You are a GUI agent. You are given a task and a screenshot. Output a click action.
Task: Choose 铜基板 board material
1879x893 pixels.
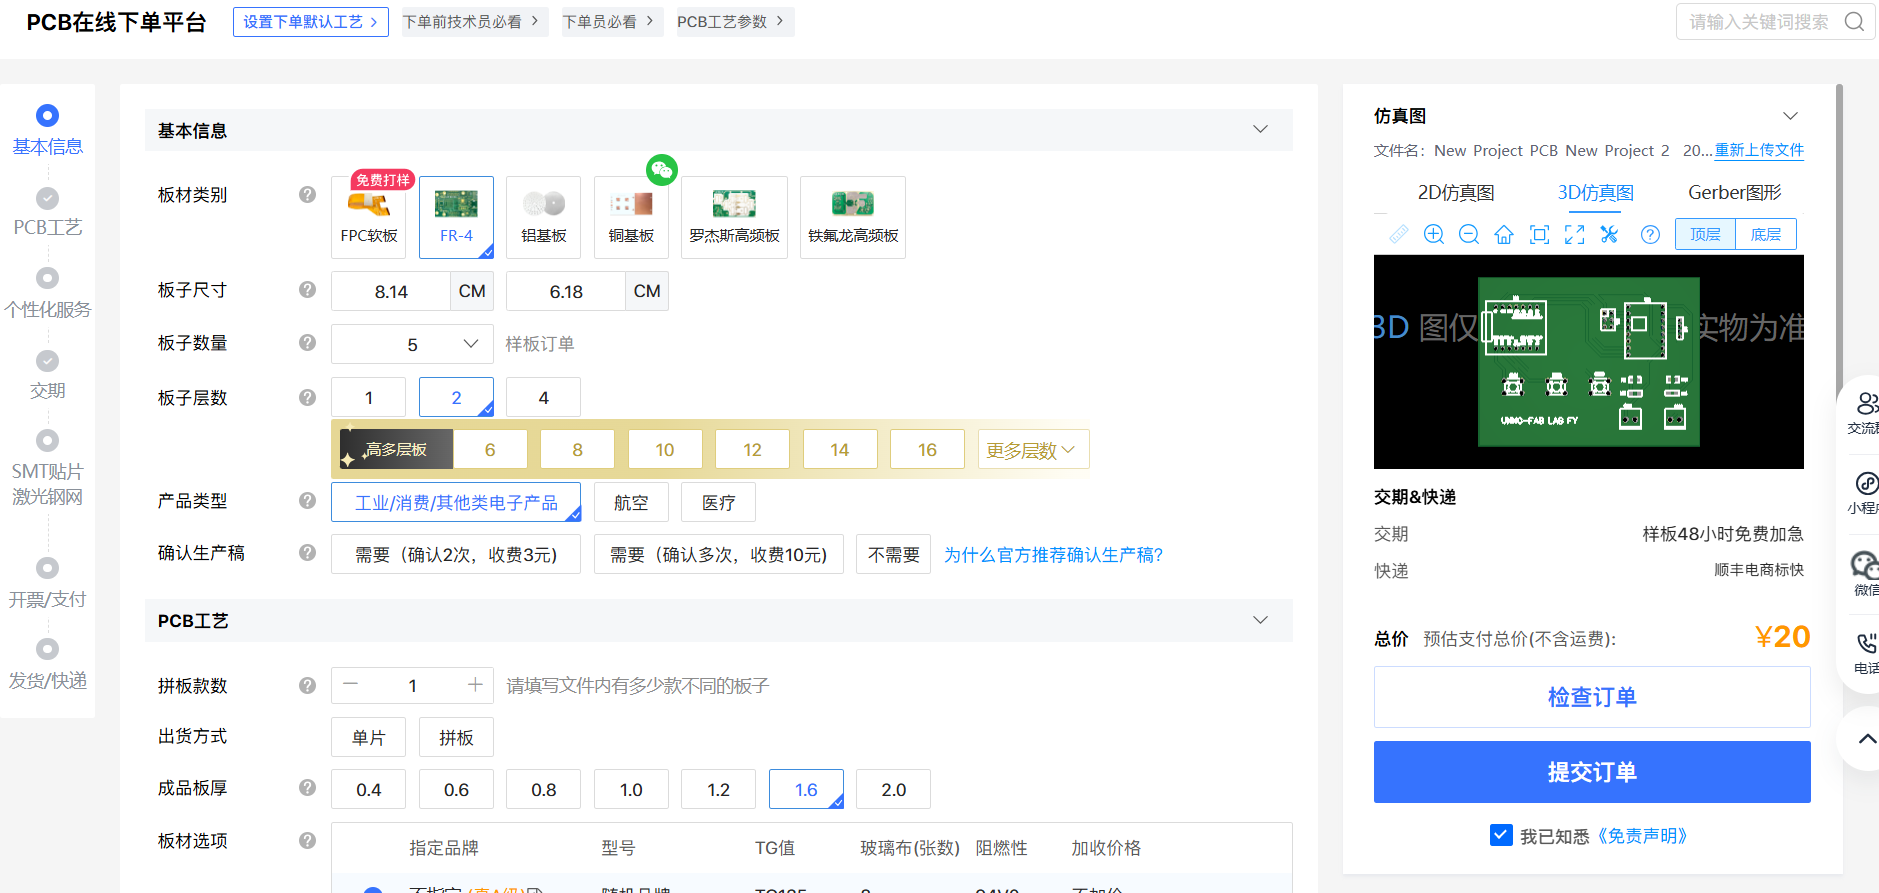pos(631,217)
